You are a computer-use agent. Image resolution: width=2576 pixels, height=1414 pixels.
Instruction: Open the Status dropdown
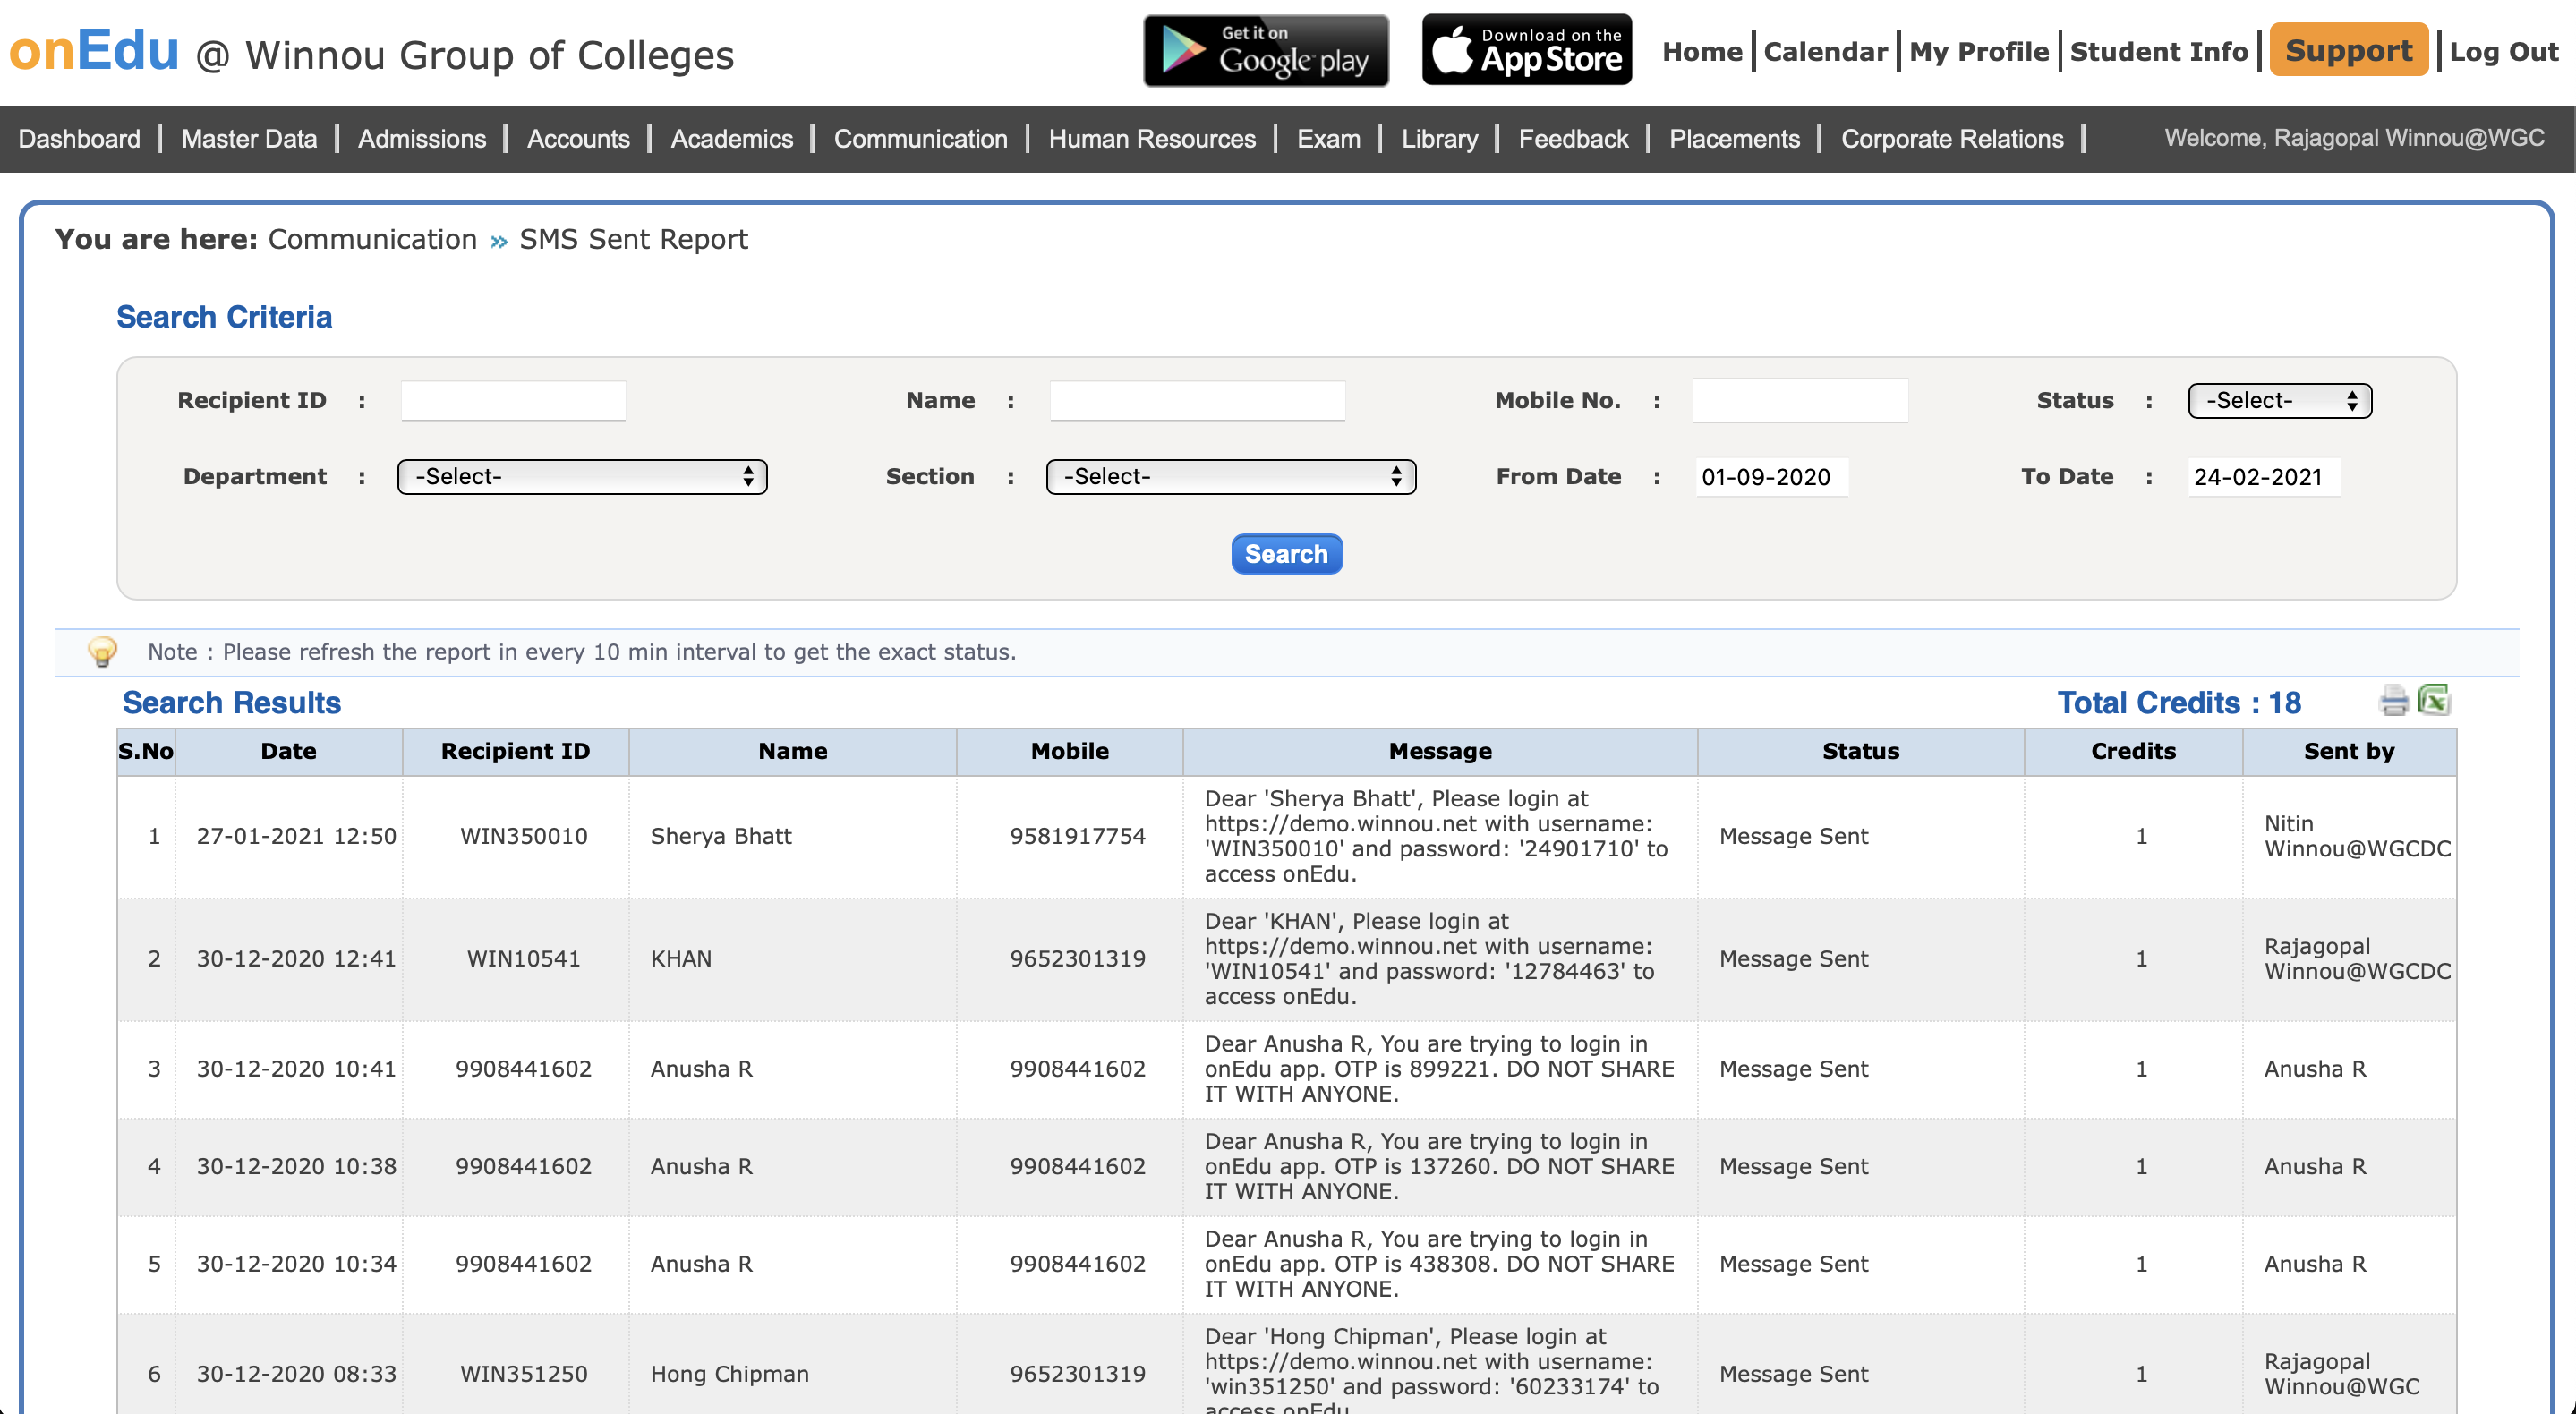[2279, 401]
